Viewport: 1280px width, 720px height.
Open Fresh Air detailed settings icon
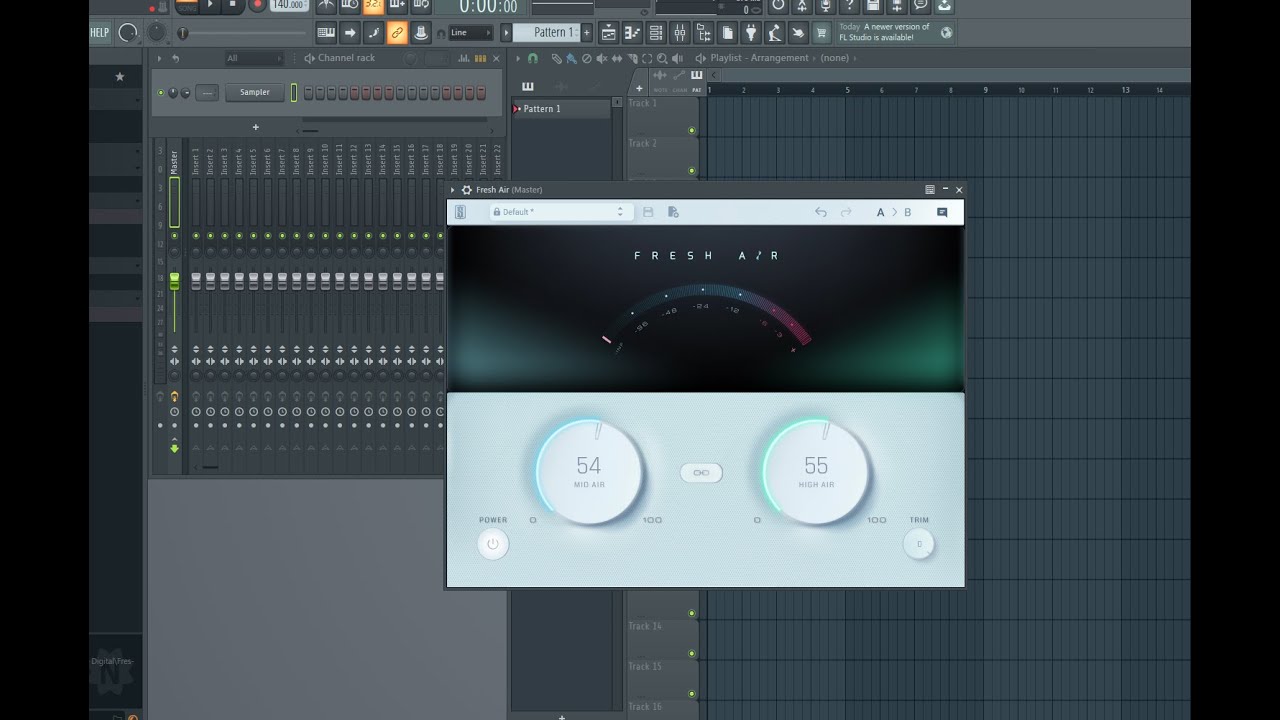click(x=930, y=189)
